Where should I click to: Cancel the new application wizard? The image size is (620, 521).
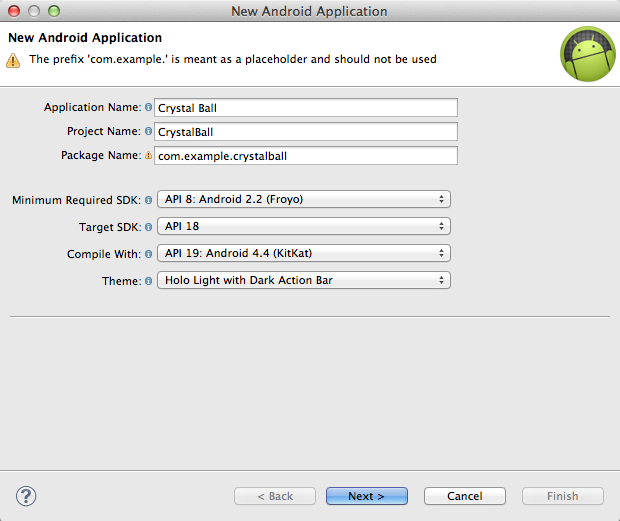464,496
